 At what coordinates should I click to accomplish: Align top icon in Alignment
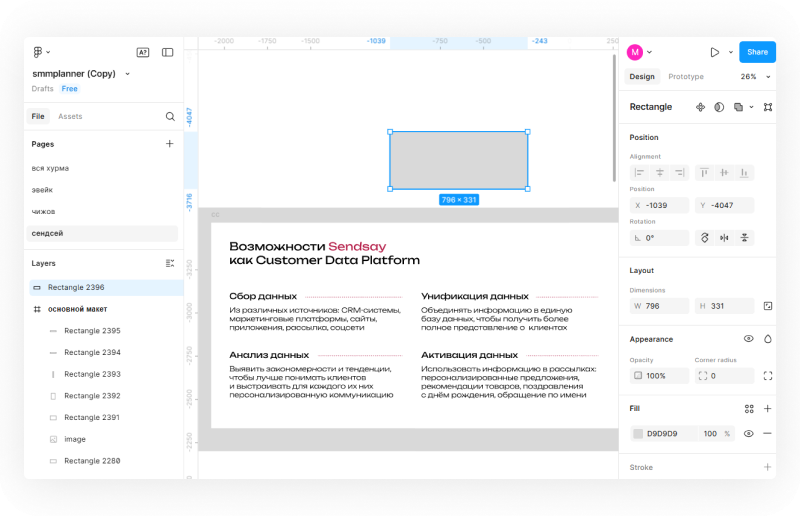pyautogui.click(x=704, y=173)
